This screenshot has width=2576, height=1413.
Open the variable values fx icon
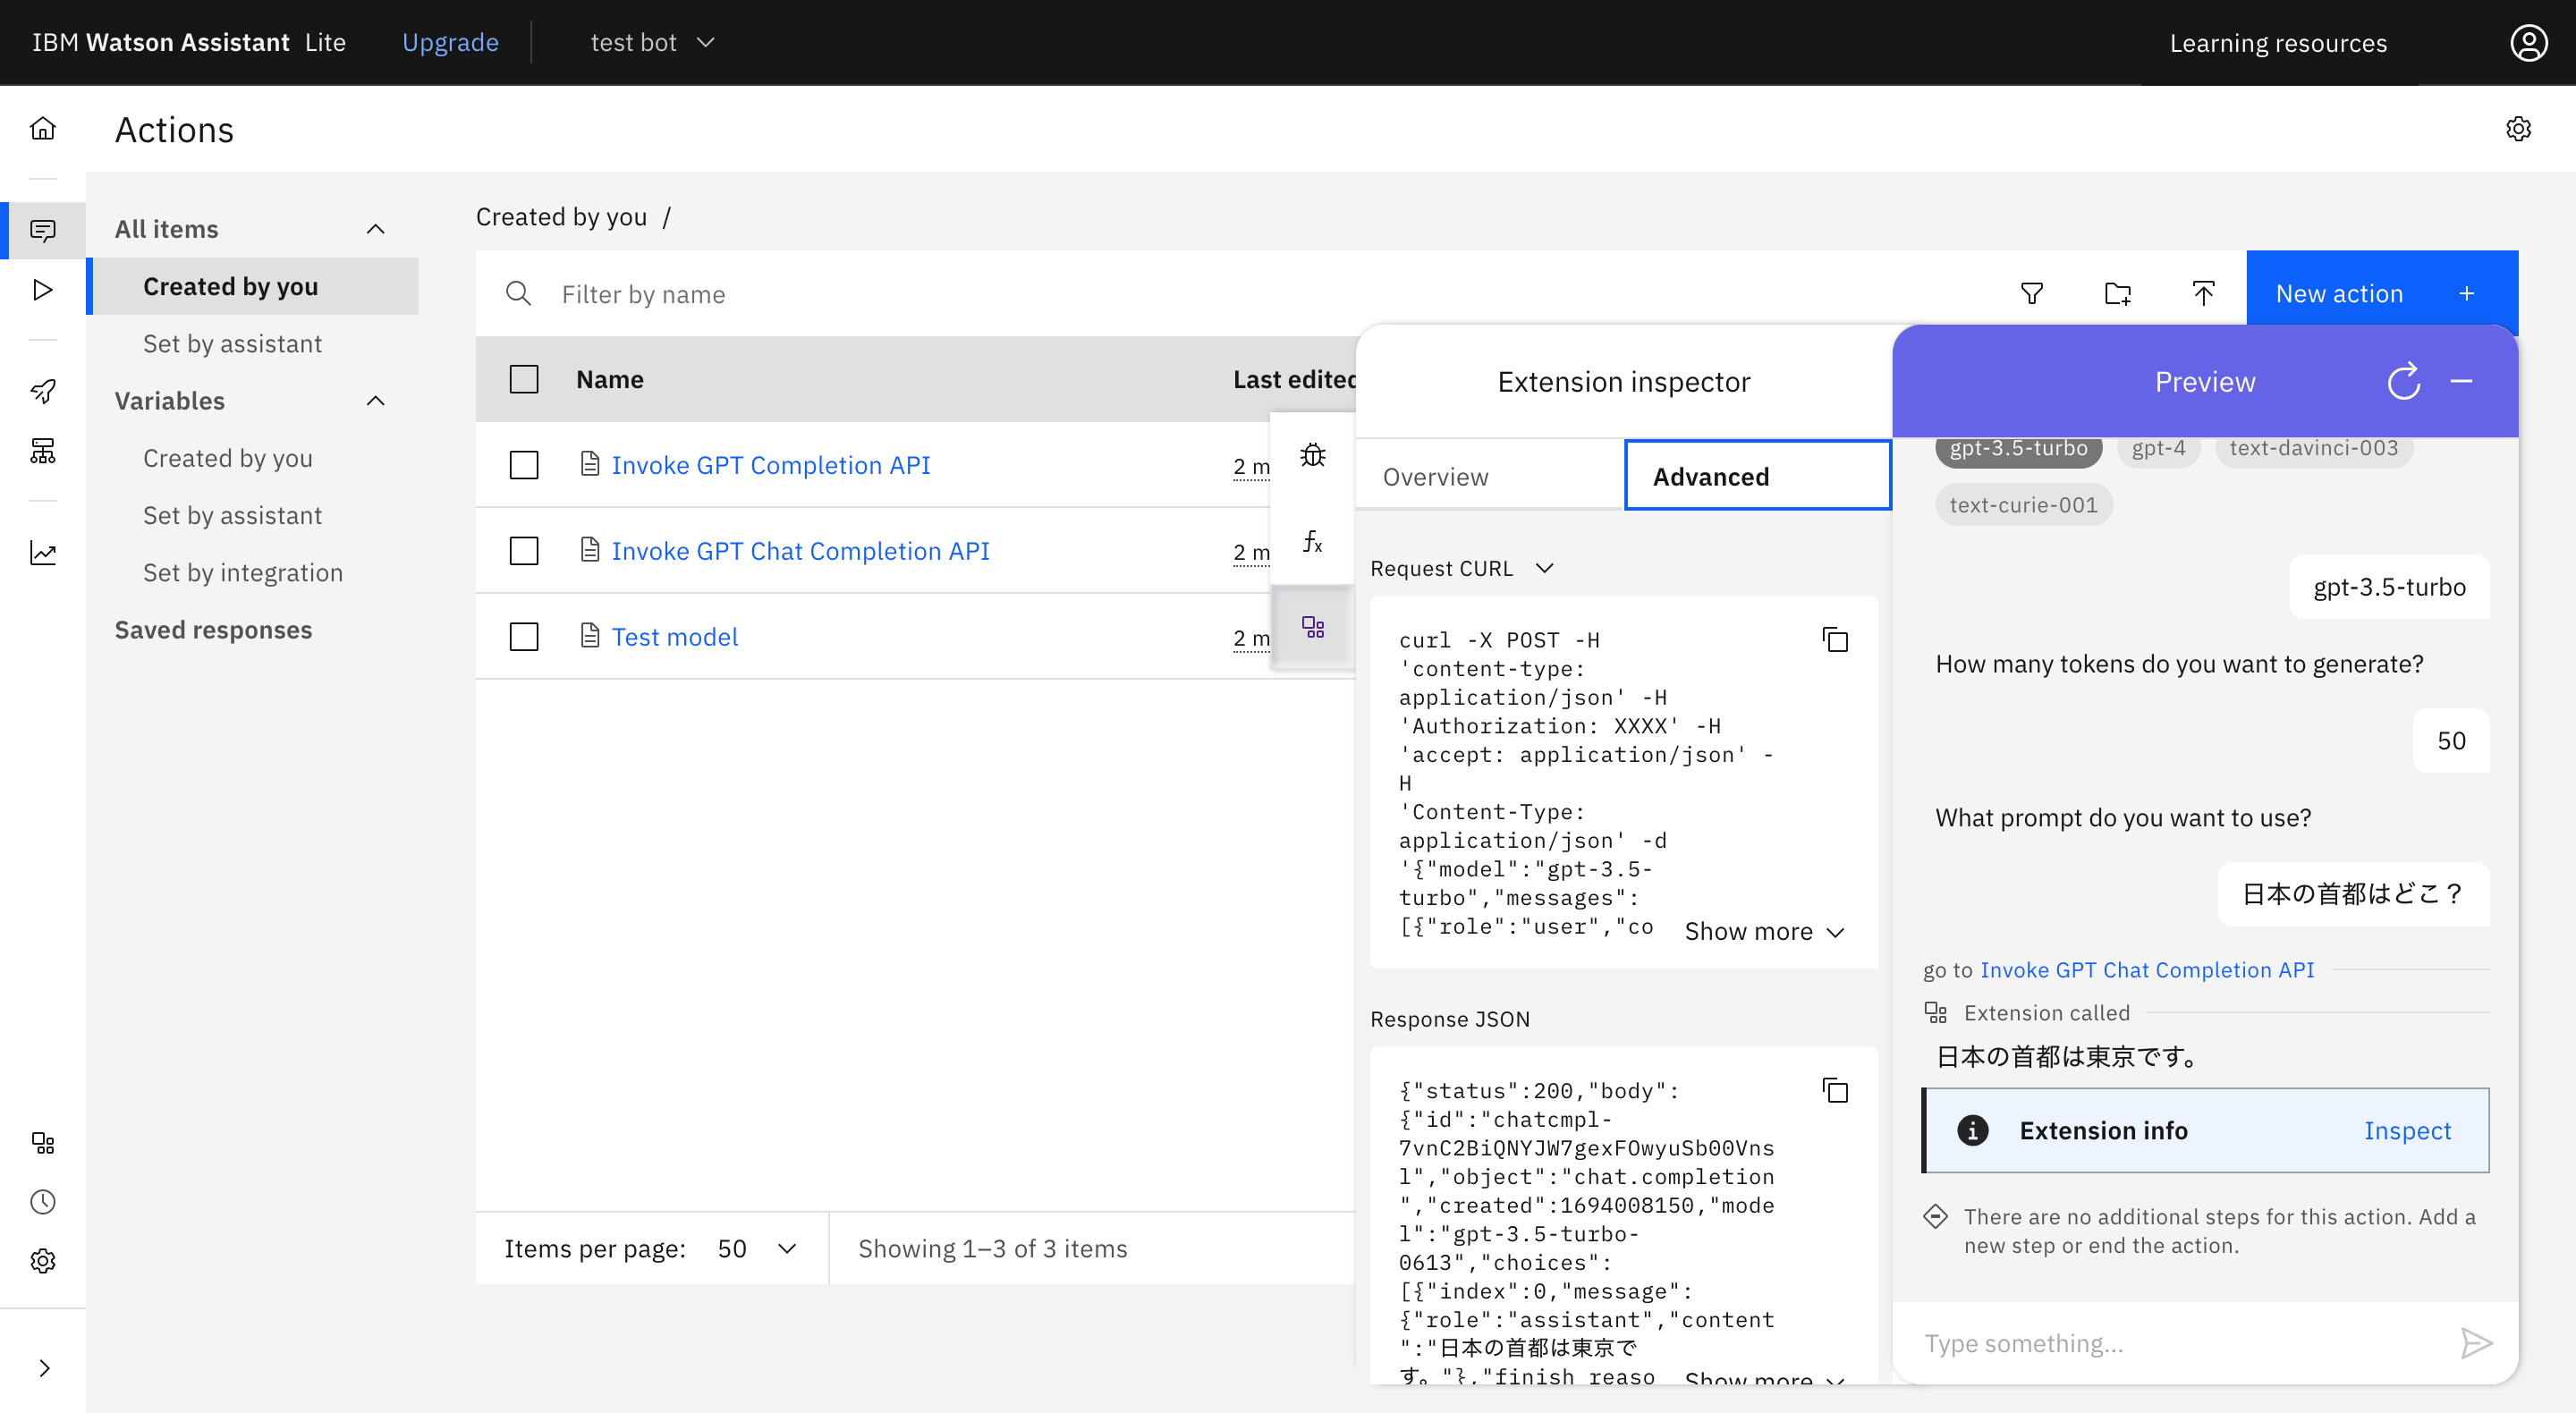[x=1312, y=541]
